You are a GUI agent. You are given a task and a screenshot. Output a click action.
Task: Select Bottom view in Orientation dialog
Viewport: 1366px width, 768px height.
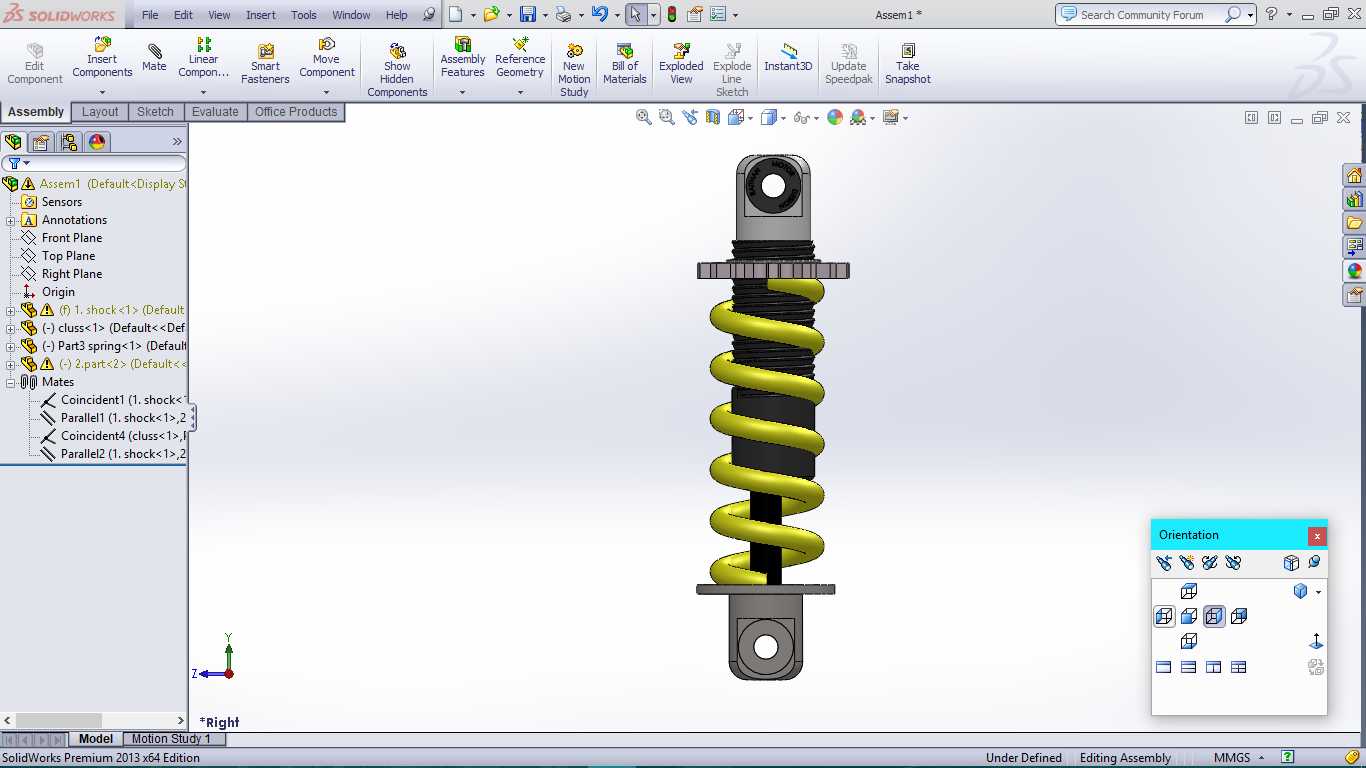tap(1189, 641)
